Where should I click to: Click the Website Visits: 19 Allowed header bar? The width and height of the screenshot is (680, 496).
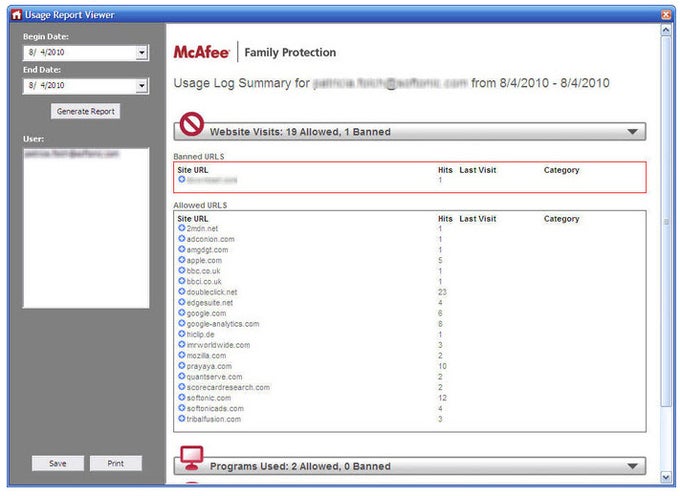click(x=410, y=132)
